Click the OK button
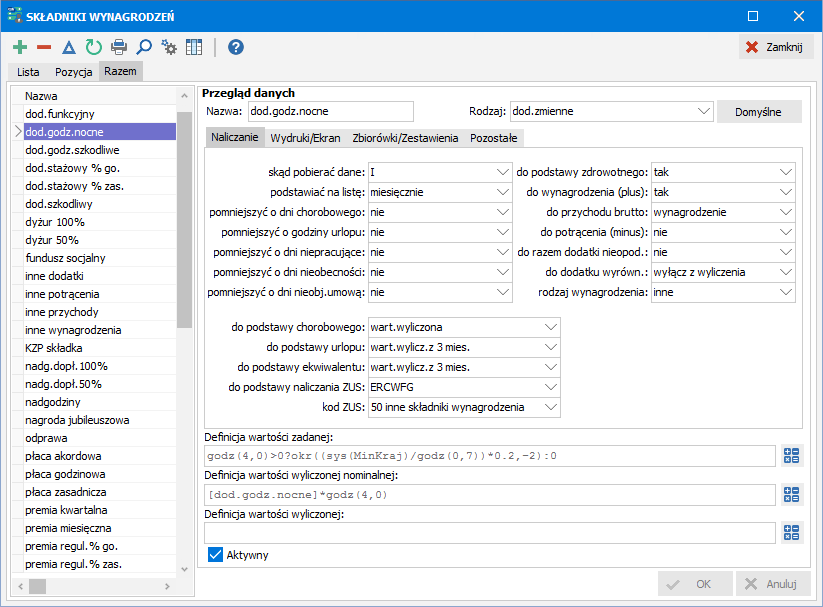Viewport: 823px width, 607px height. click(x=695, y=584)
